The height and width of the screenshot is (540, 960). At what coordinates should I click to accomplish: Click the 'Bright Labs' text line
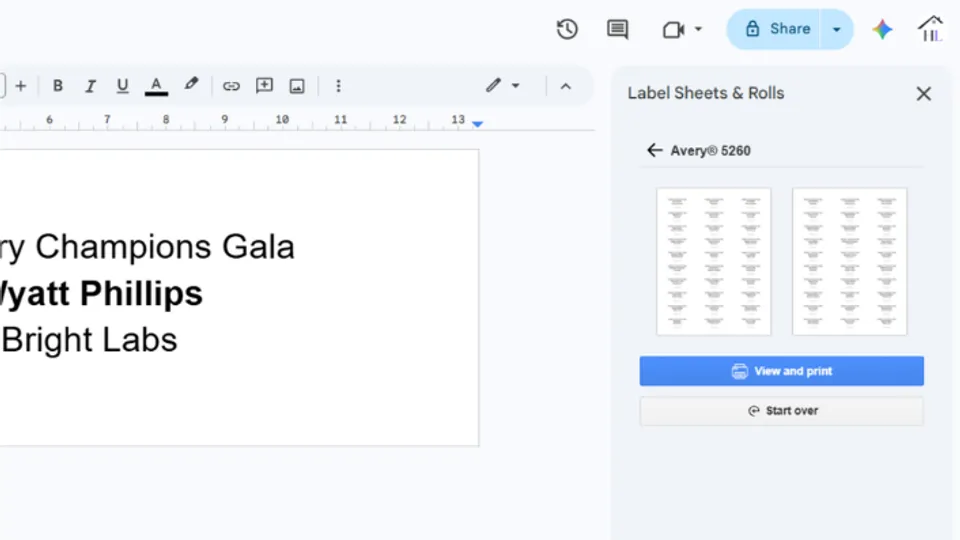pyautogui.click(x=89, y=340)
